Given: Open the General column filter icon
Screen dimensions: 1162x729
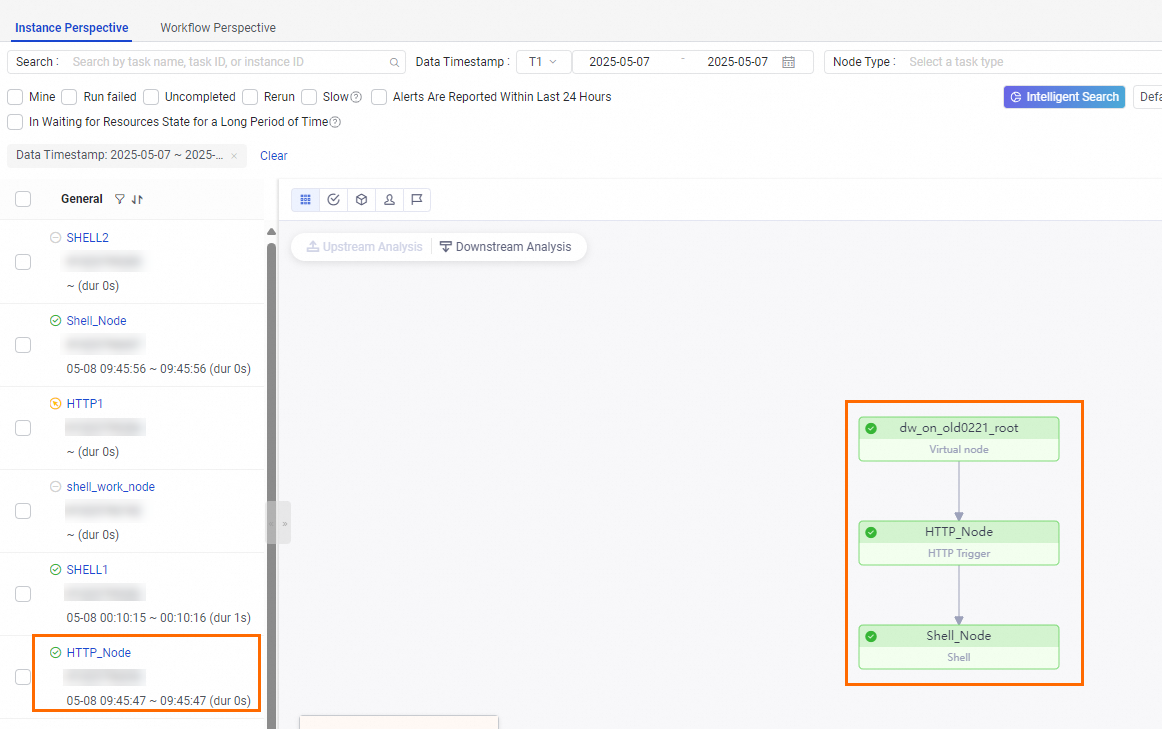Looking at the screenshot, I should coord(119,199).
